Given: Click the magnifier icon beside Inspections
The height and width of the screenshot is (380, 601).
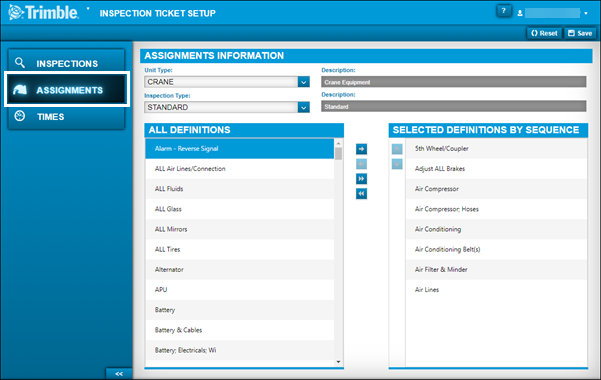Looking at the screenshot, I should 20,63.
